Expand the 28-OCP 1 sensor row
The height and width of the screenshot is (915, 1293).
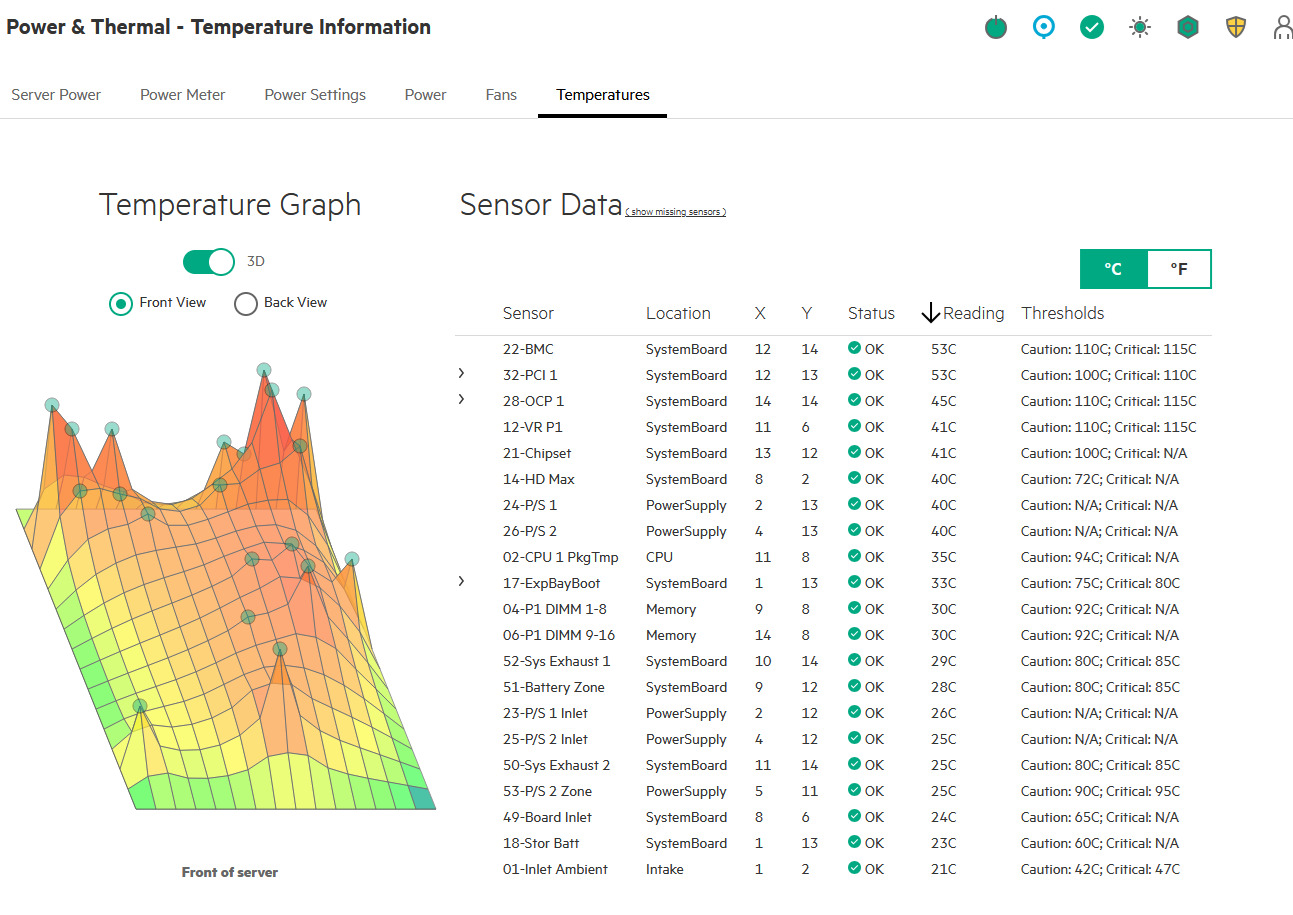coord(461,399)
